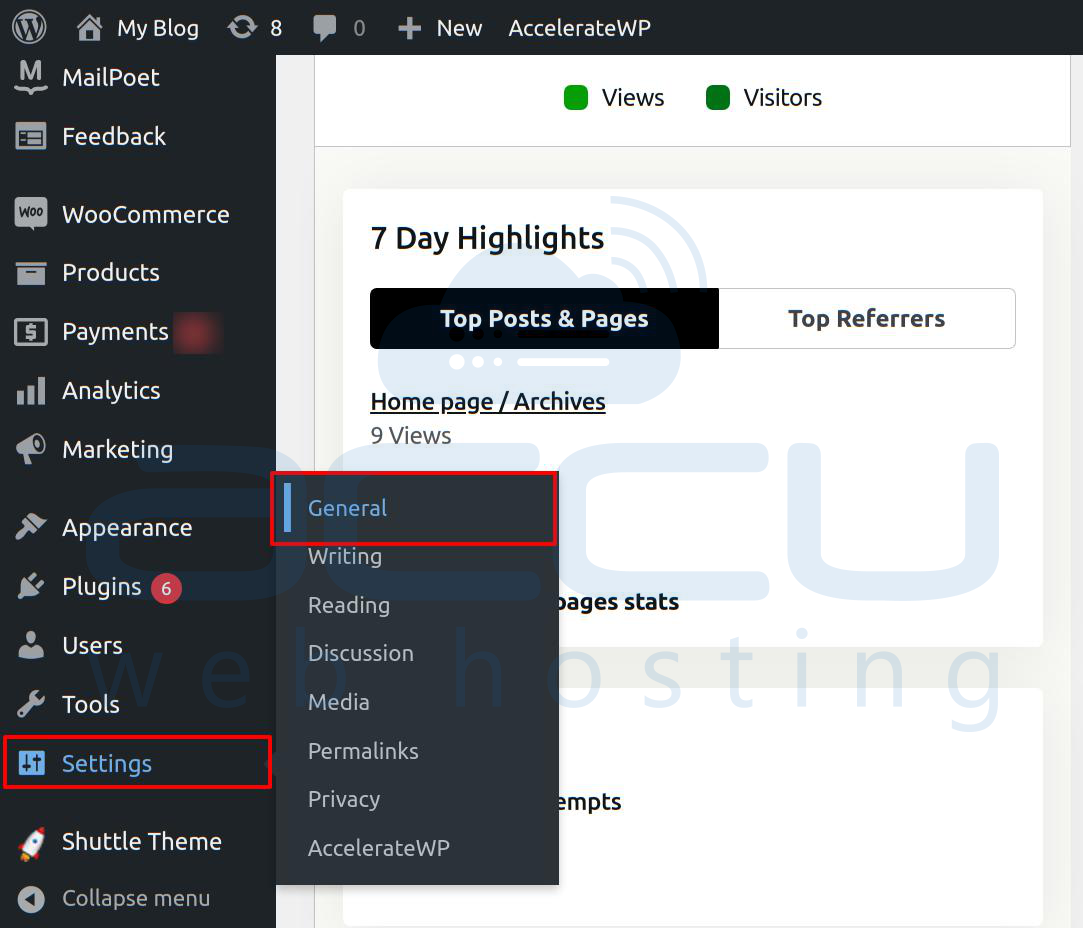Viewport: 1083px width, 928px height.
Task: Click the Plugins update count badge
Action: click(x=166, y=588)
